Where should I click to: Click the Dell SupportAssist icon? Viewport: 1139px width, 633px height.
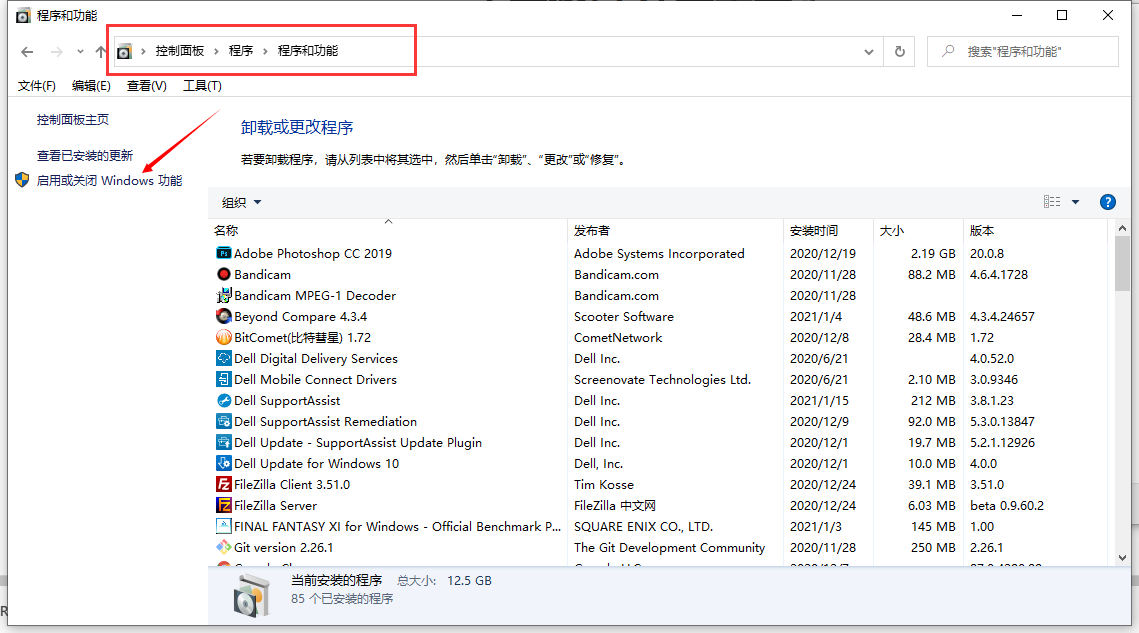224,400
